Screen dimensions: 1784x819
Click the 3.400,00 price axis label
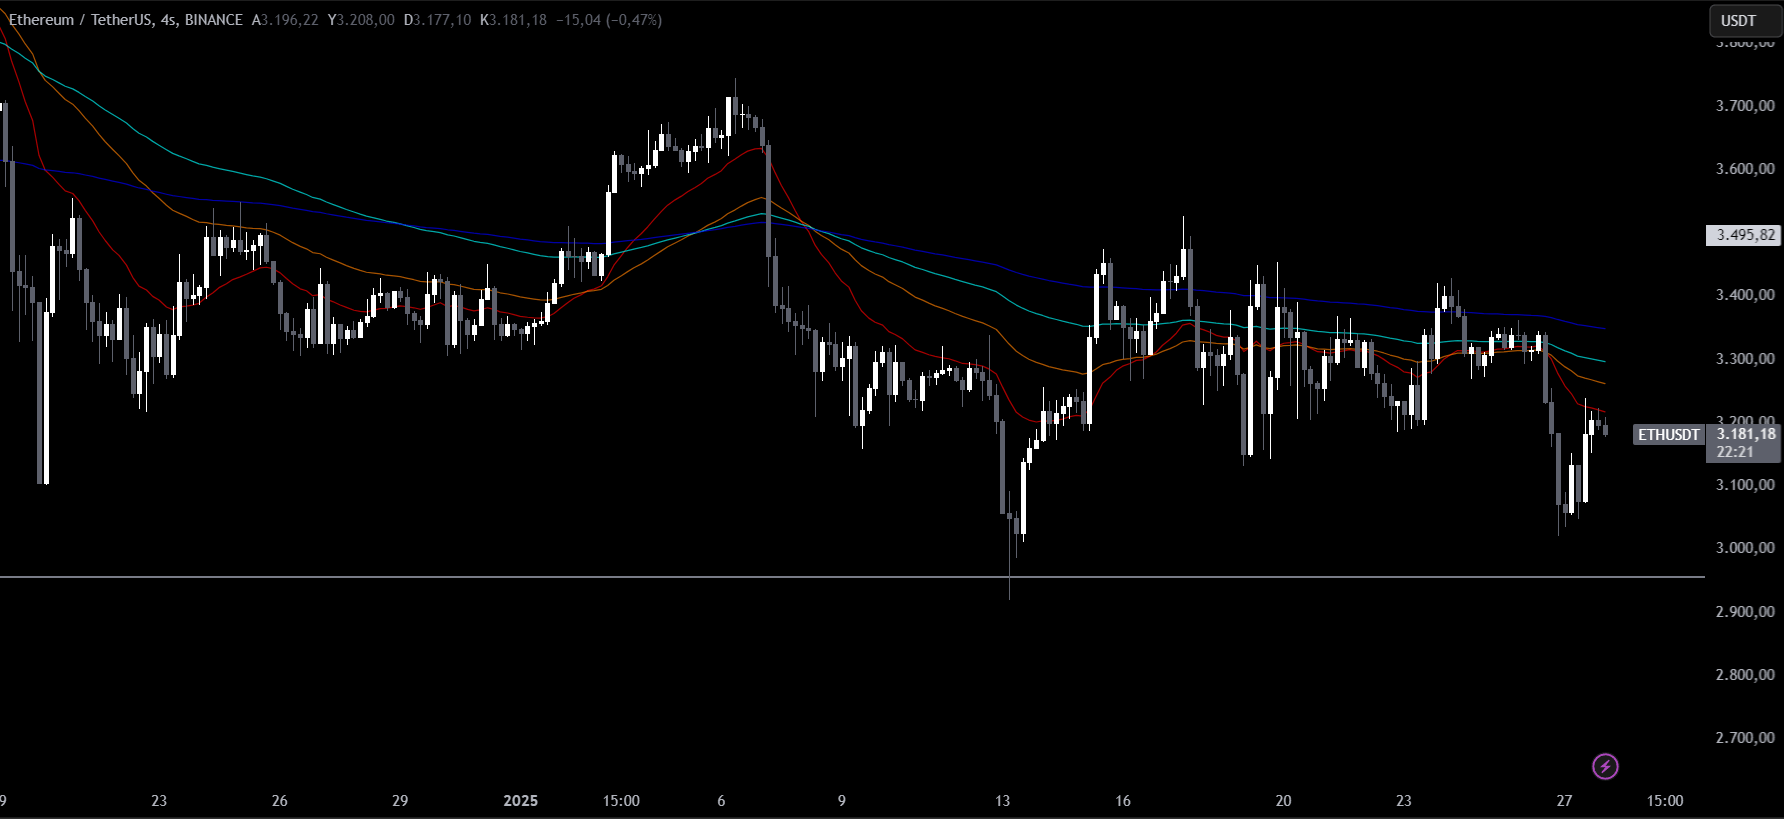pyautogui.click(x=1745, y=295)
